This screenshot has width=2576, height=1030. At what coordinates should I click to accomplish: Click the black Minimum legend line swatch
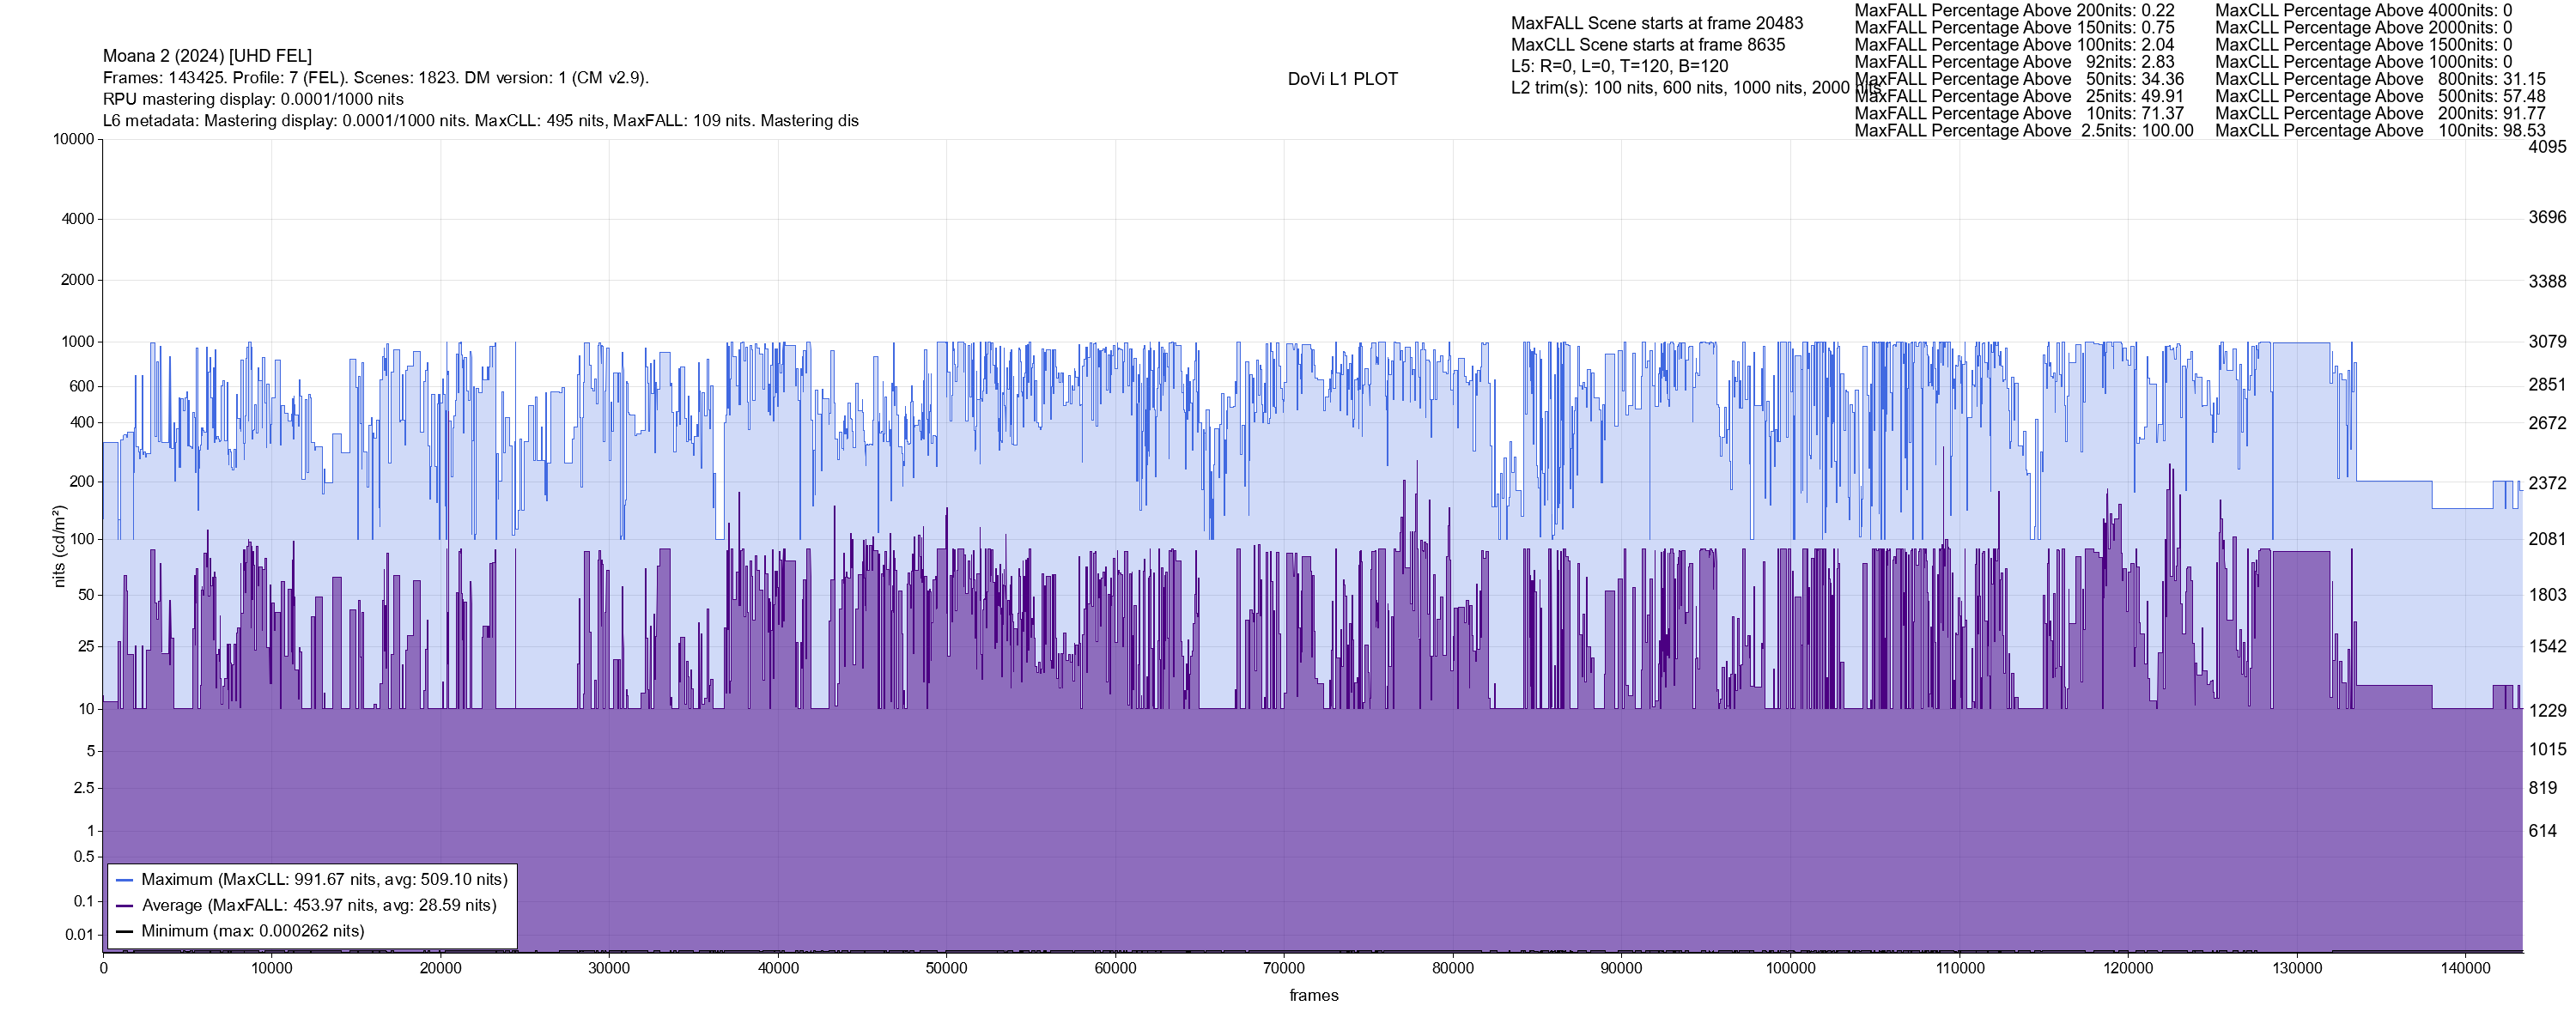(x=125, y=932)
